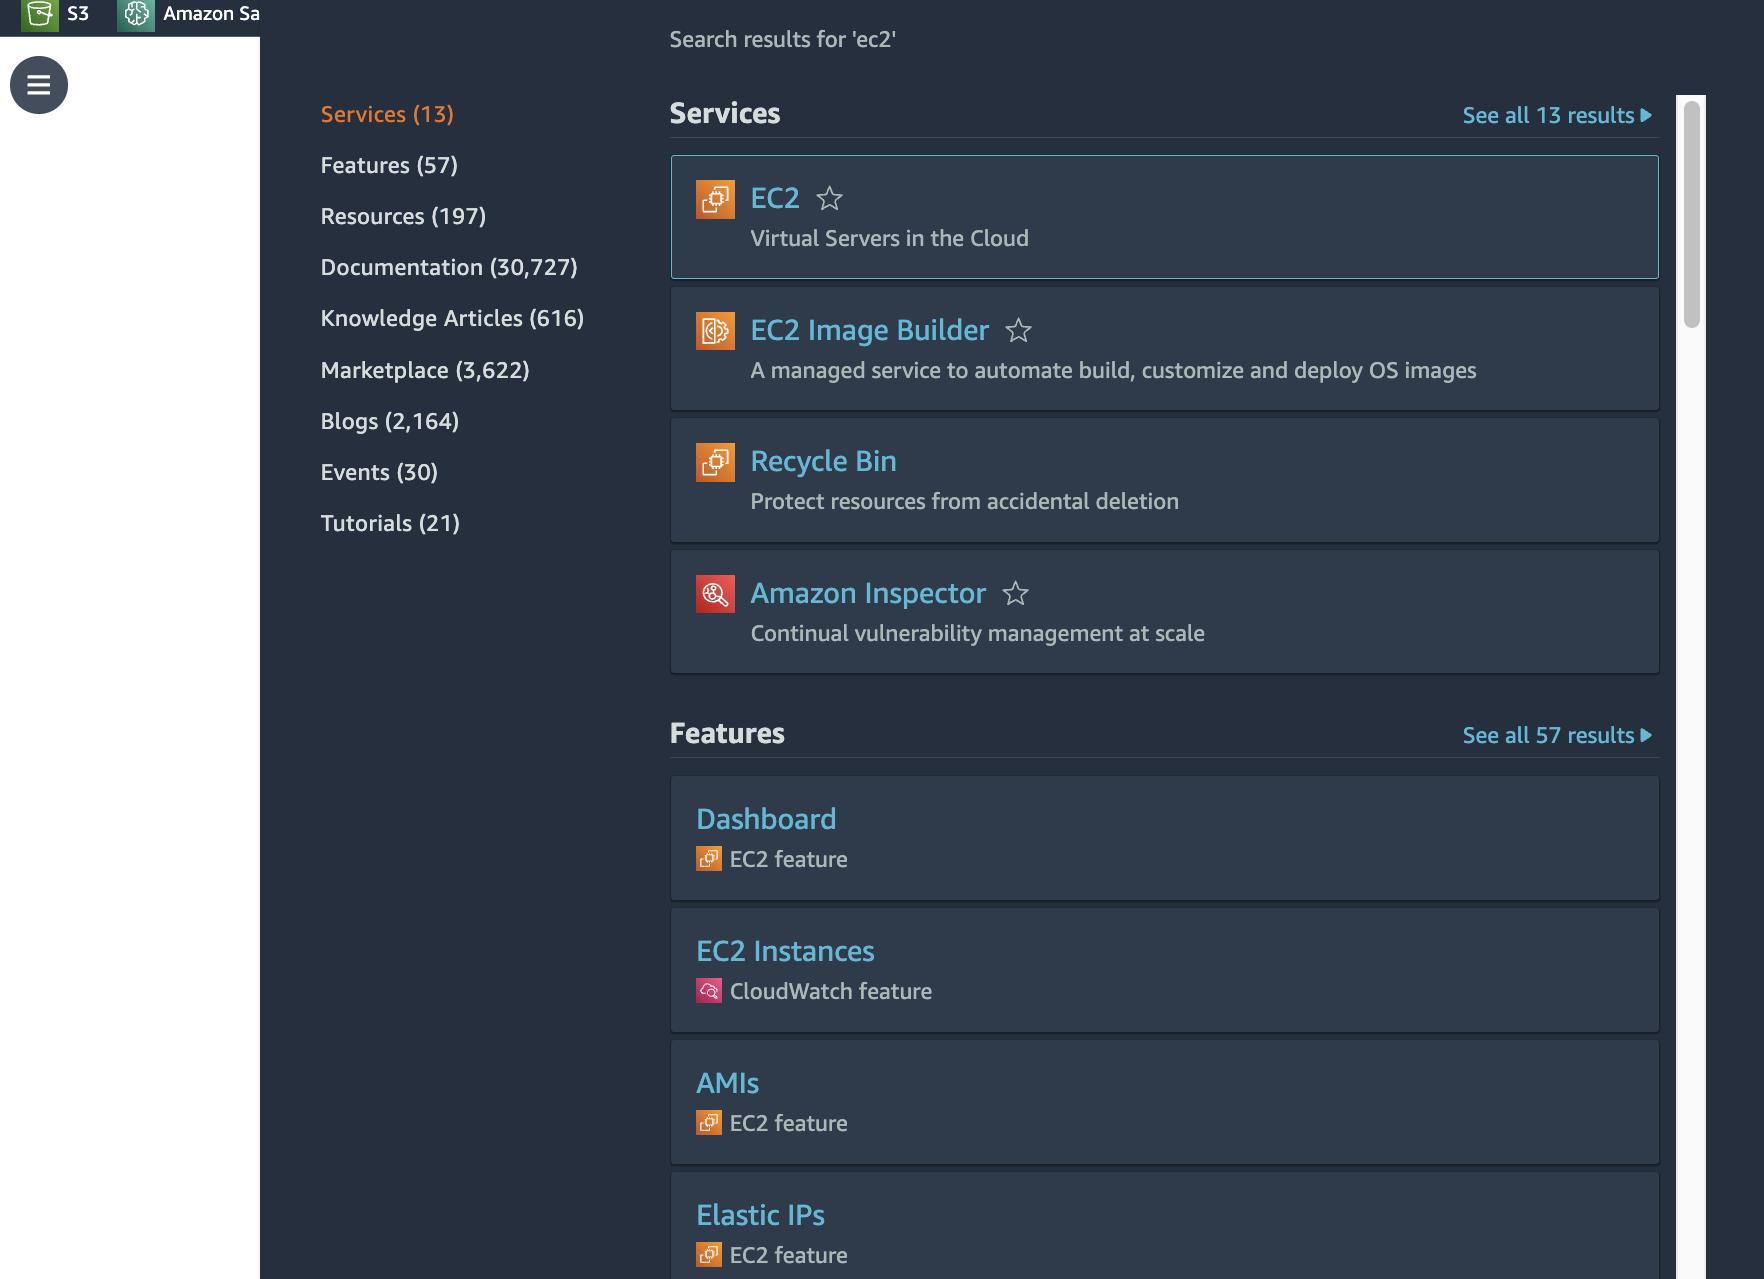Select Knowledge Articles (616) category
This screenshot has width=1764, height=1279.
click(452, 318)
